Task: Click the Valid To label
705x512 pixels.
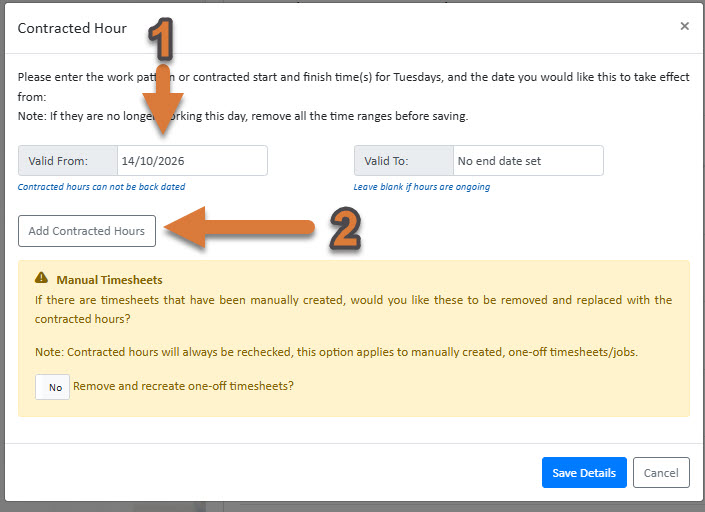Action: 386,161
